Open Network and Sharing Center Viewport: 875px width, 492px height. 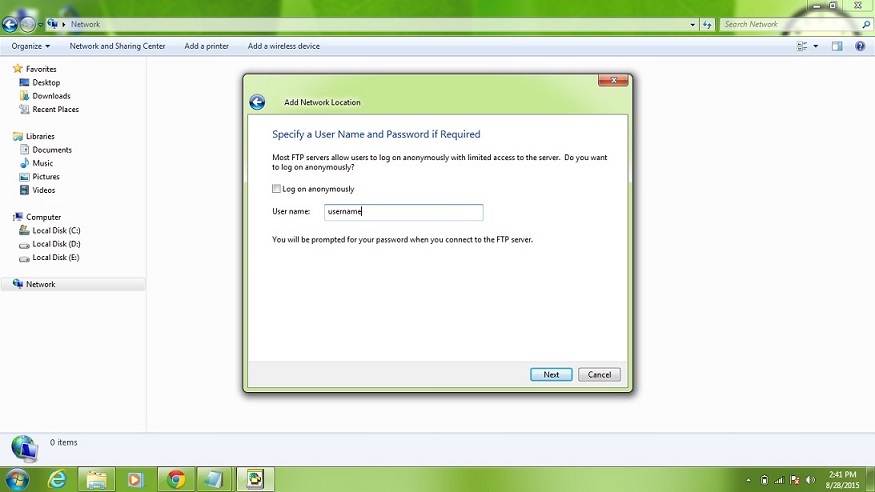[x=117, y=46]
